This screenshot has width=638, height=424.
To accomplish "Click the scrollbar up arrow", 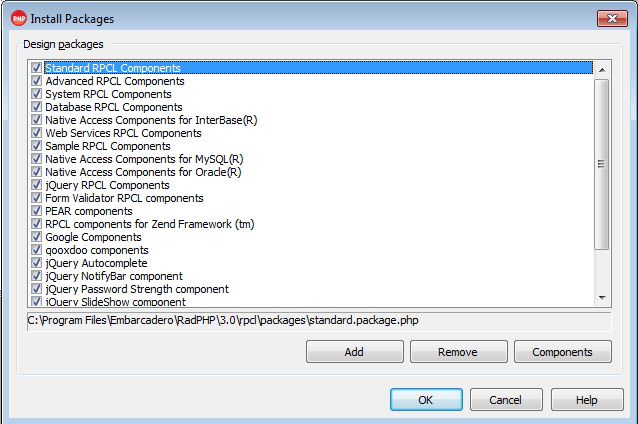I will pyautogui.click(x=602, y=70).
